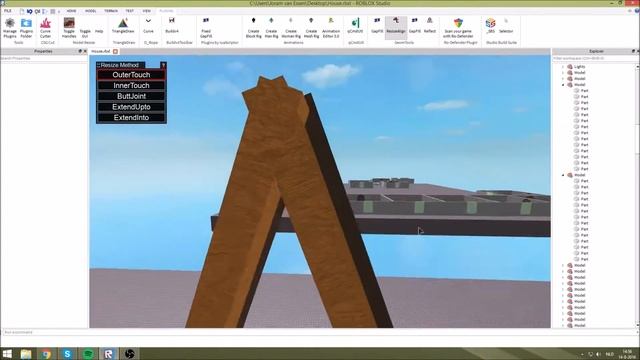Select the House.rbxl document tab
640x360 pixels.
(100, 51)
